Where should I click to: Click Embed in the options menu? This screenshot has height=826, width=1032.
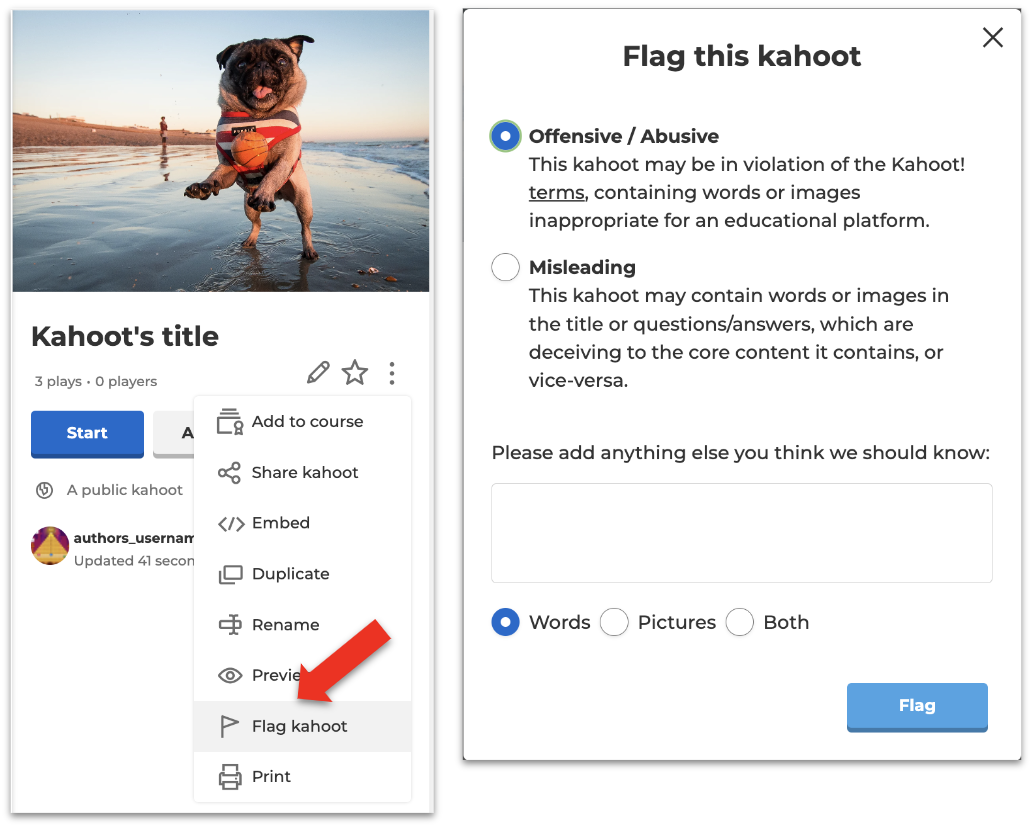pyautogui.click(x=280, y=523)
